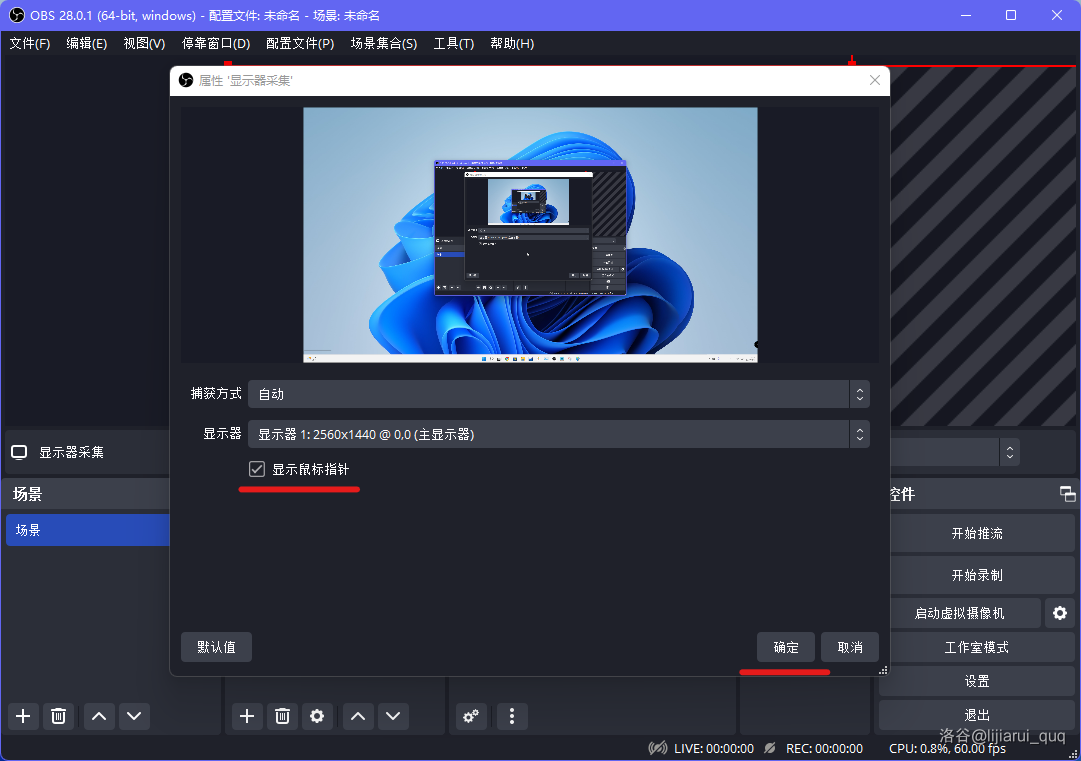Viewport: 1081px width, 761px height.
Task: Add a new scene with the plus icon
Action: [x=23, y=716]
